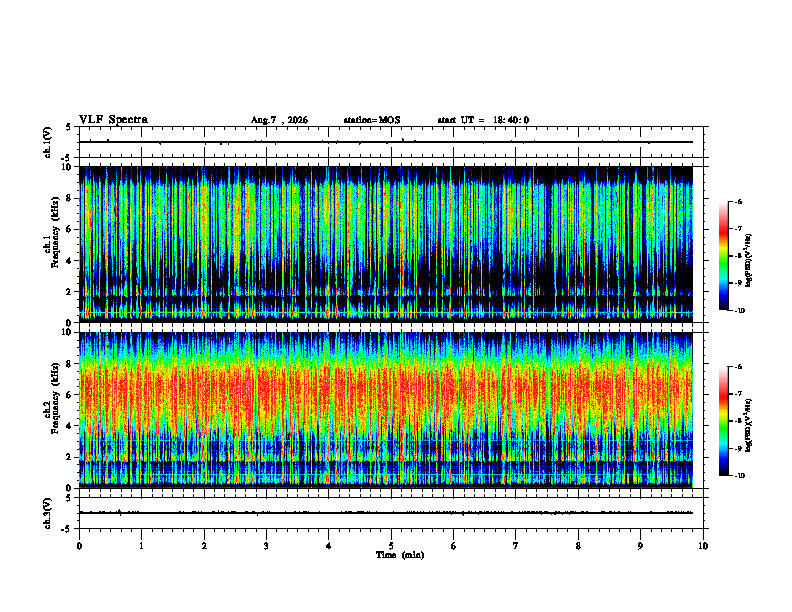Click the ch.1(V) axis tick "-5"
The width and height of the screenshot is (792, 612).
[x=67, y=158]
